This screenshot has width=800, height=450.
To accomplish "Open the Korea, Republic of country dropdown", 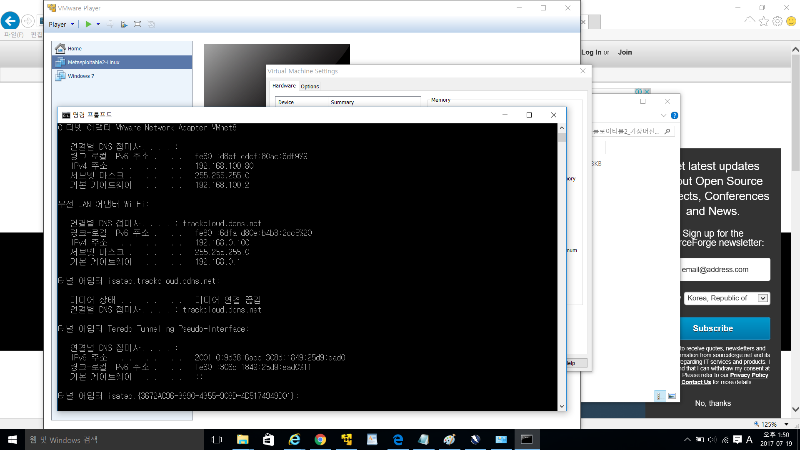I will click(x=727, y=298).
